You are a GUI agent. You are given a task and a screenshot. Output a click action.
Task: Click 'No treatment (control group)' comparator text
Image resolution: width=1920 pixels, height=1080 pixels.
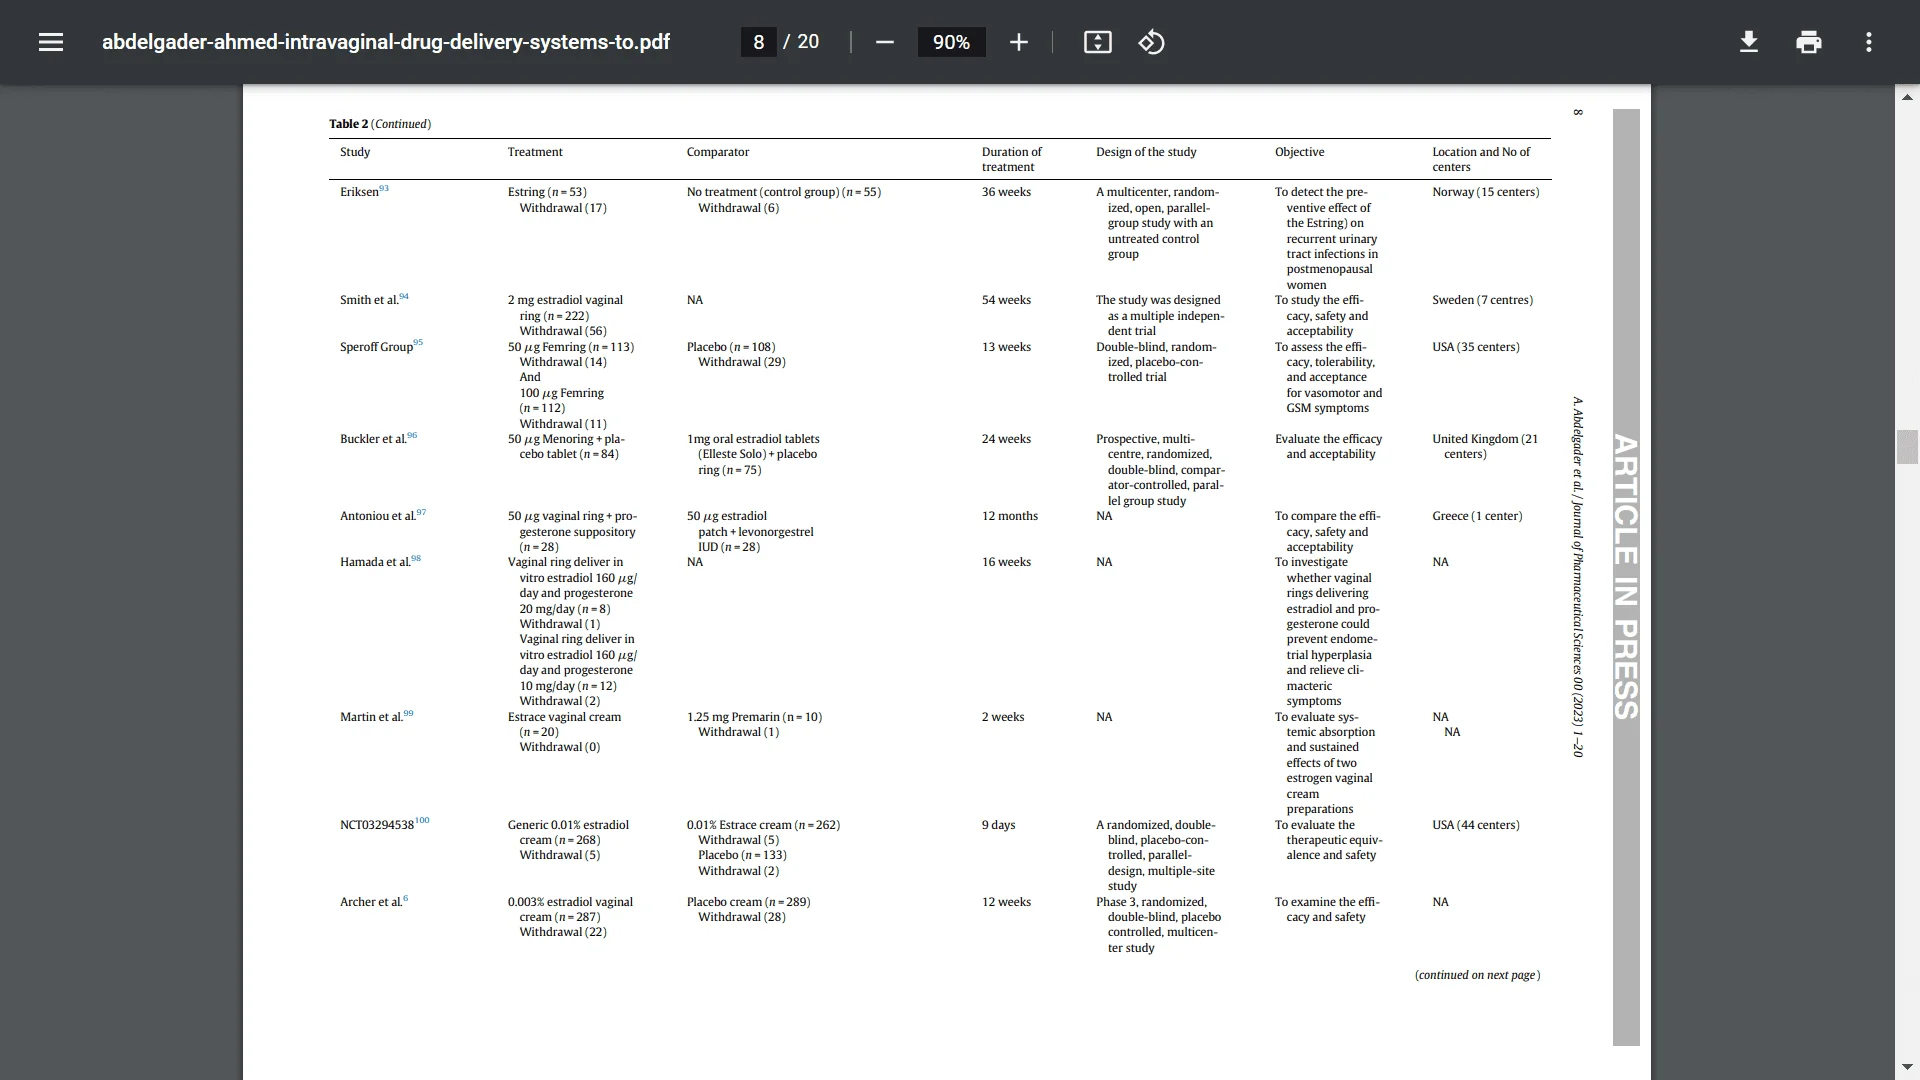[x=762, y=192]
